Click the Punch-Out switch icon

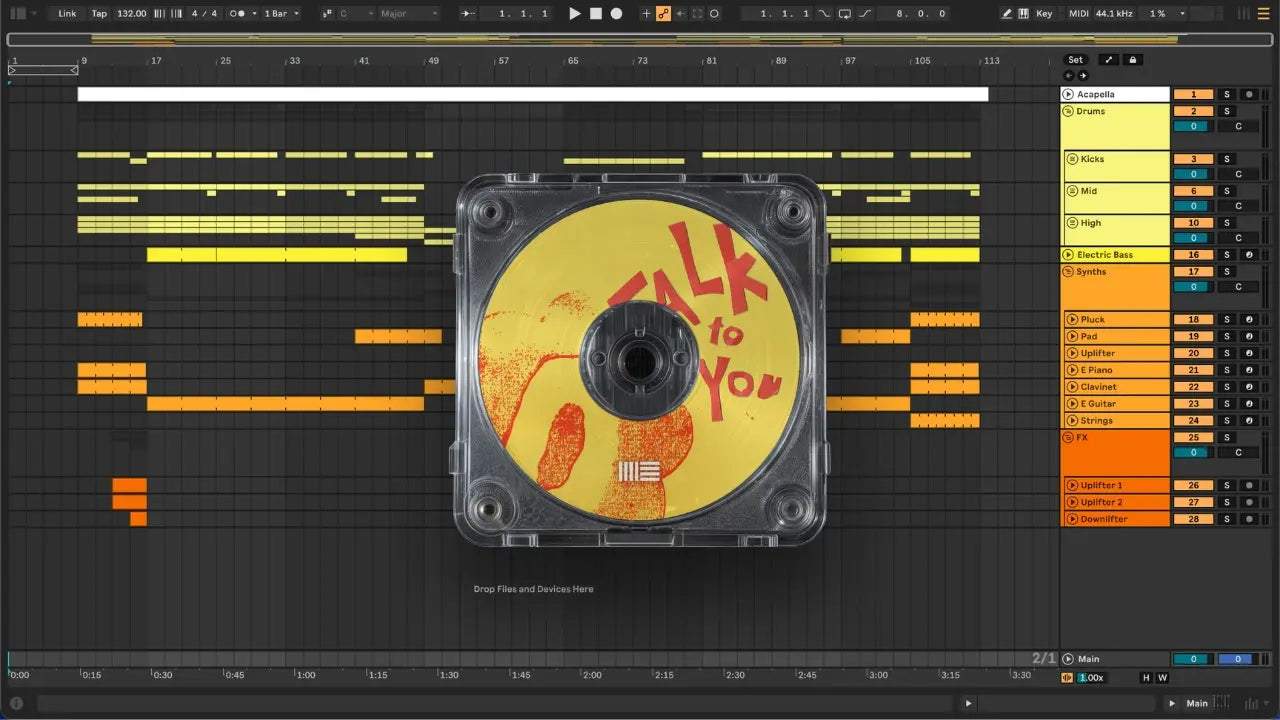point(865,14)
